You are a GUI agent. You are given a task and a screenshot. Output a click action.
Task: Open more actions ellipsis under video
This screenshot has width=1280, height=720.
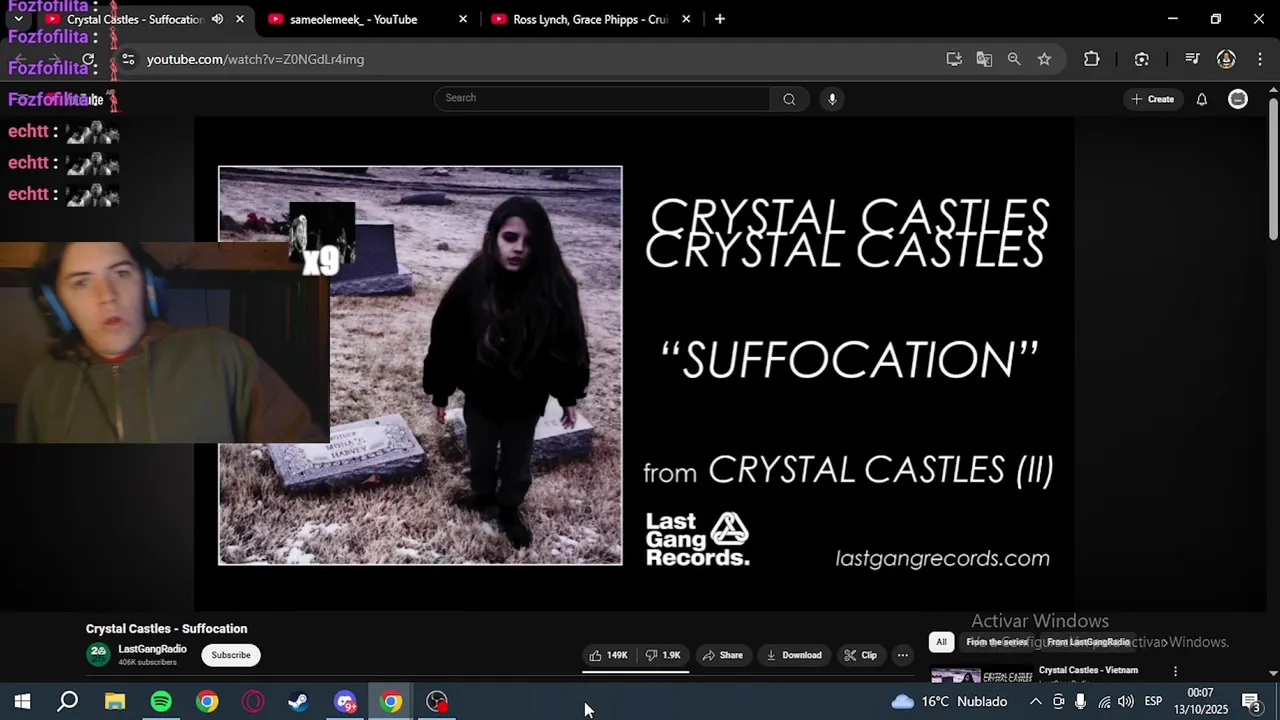tap(902, 655)
